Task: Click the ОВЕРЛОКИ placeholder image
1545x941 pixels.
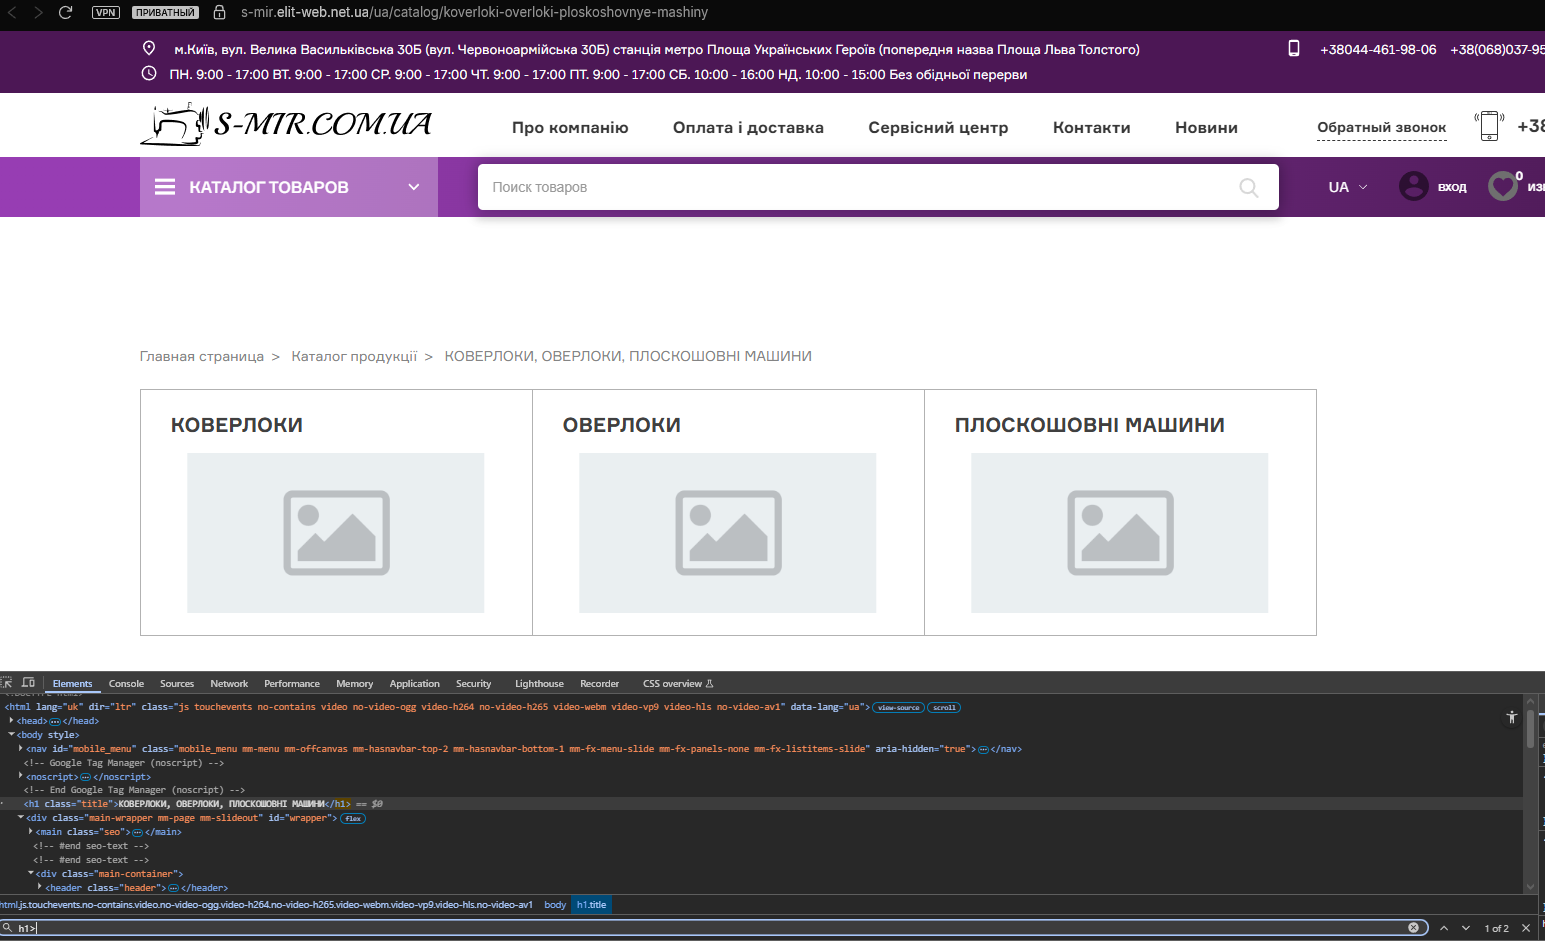Action: pos(728,533)
